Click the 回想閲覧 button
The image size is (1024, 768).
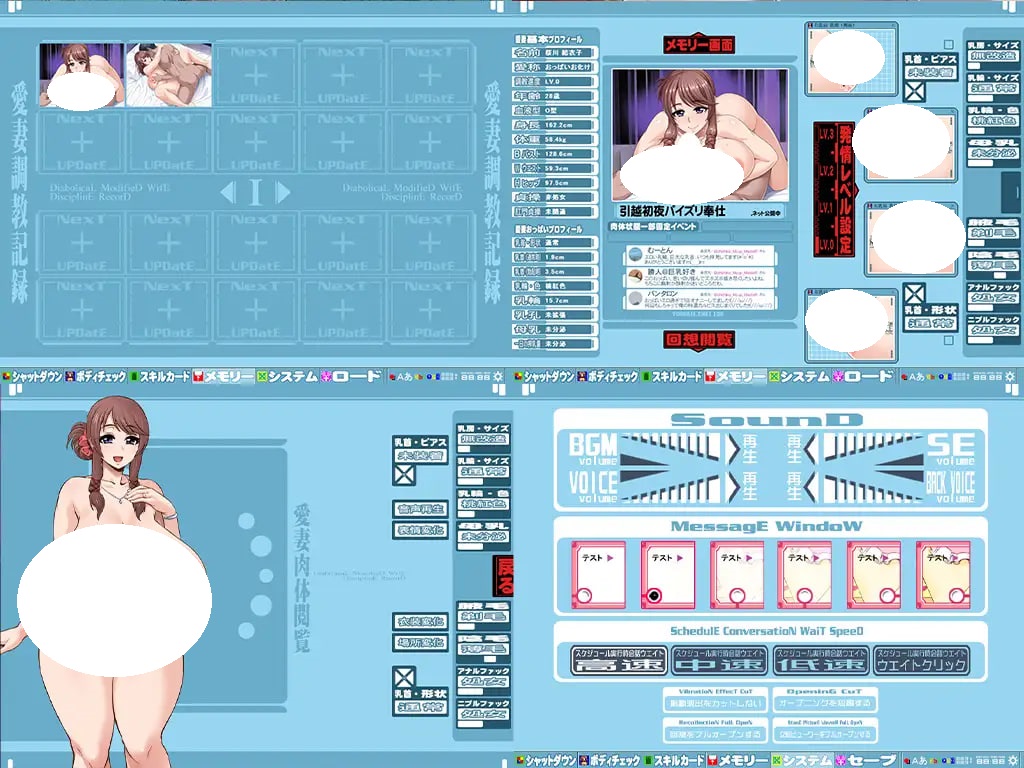point(699,339)
